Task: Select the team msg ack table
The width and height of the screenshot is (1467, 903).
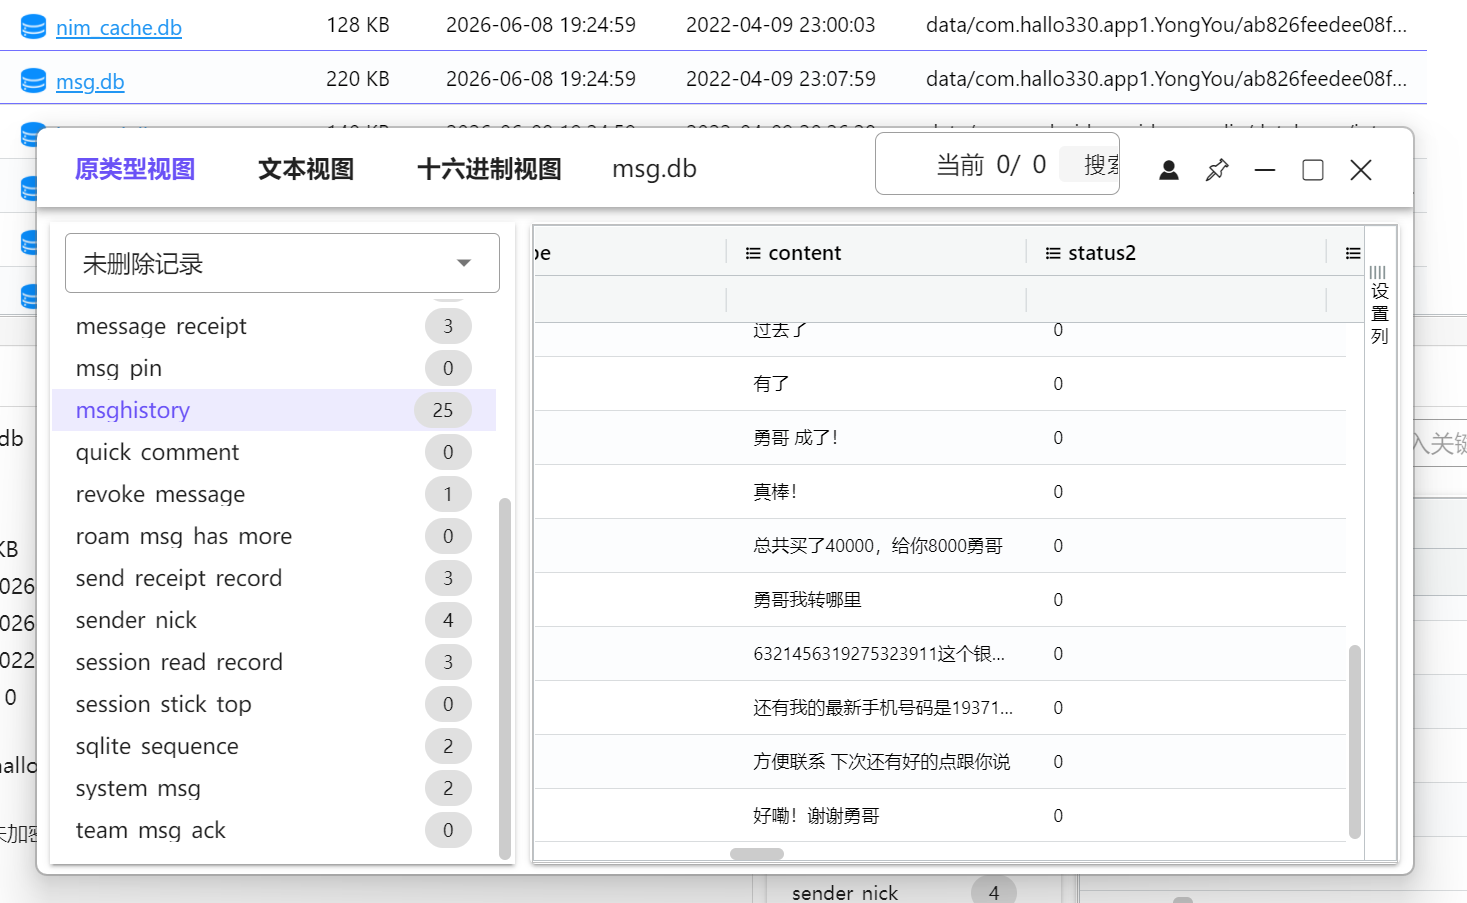Action: click(x=274, y=830)
